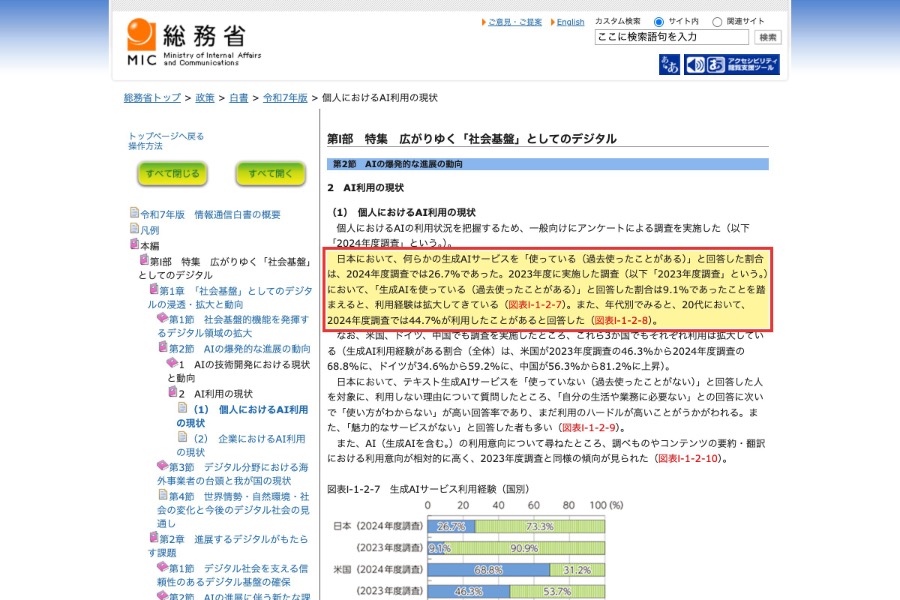This screenshot has height=600, width=900.
Task: Click the すべて開く button
Action: click(270, 173)
